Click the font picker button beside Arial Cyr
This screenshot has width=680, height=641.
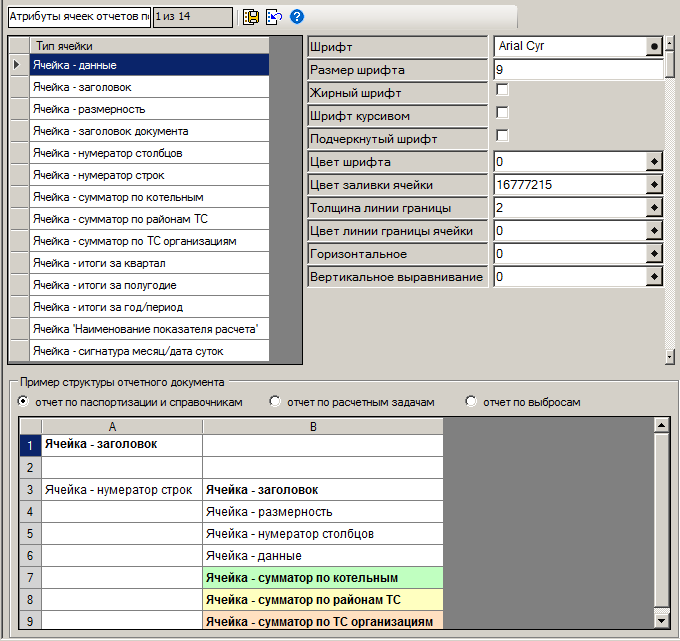pos(654,47)
